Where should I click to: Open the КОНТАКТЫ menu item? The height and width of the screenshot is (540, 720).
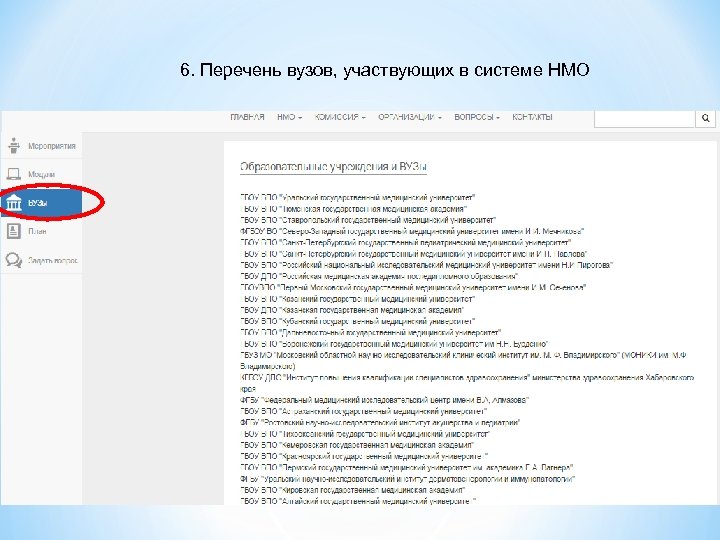click(x=532, y=117)
